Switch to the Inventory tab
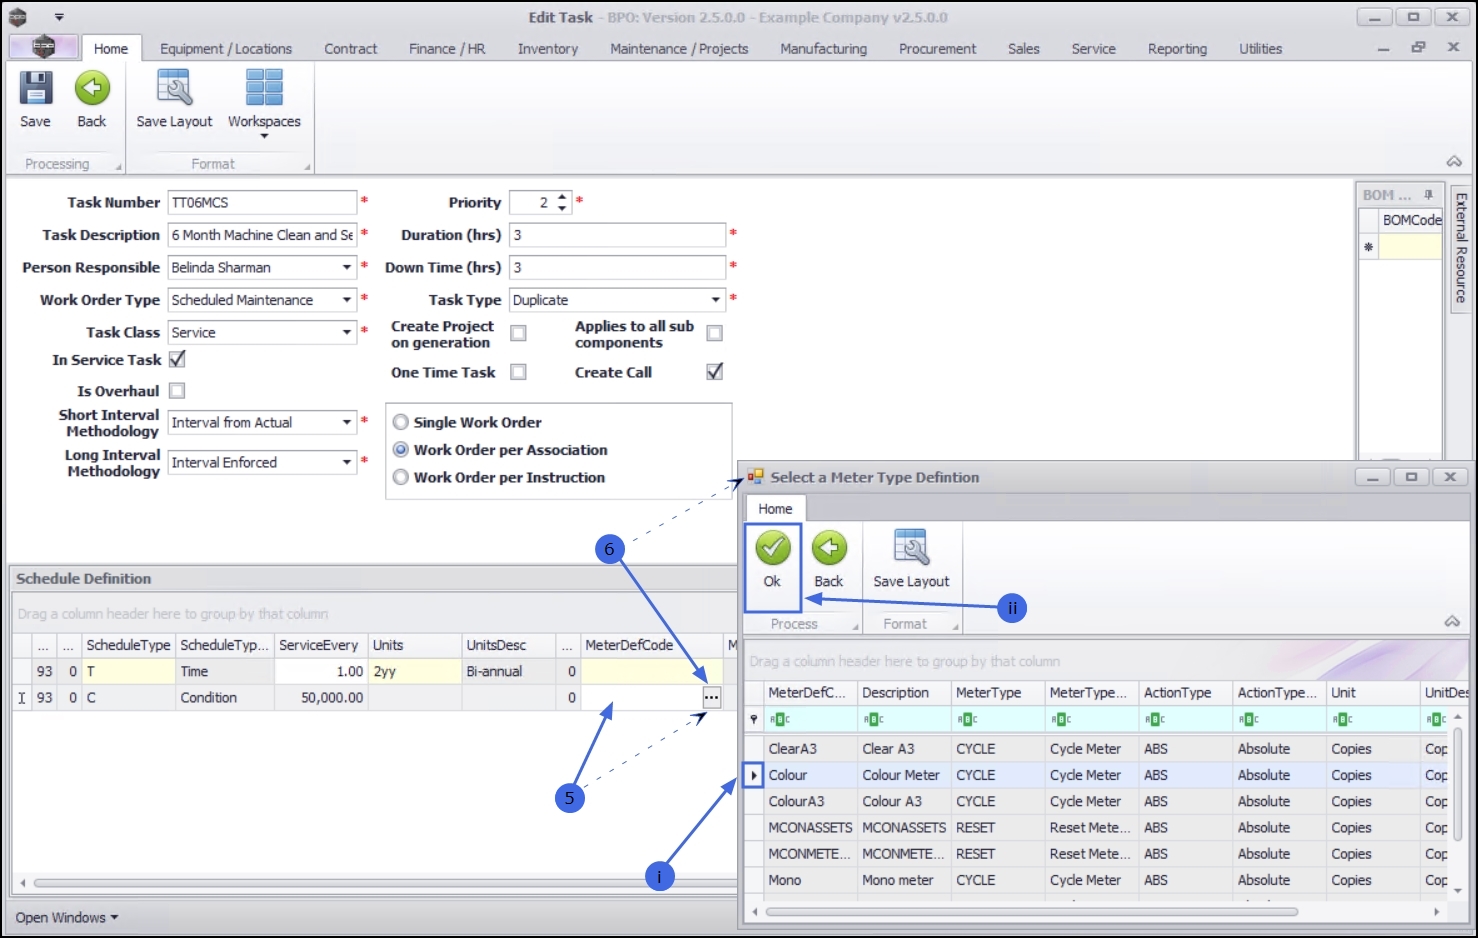This screenshot has height=938, width=1478. point(548,48)
